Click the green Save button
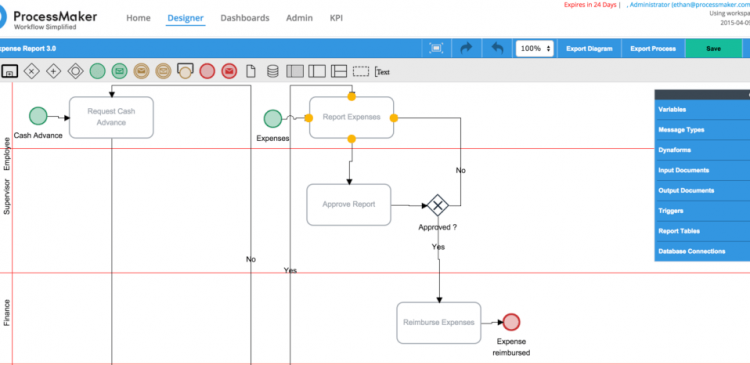The image size is (750, 365). [713, 48]
